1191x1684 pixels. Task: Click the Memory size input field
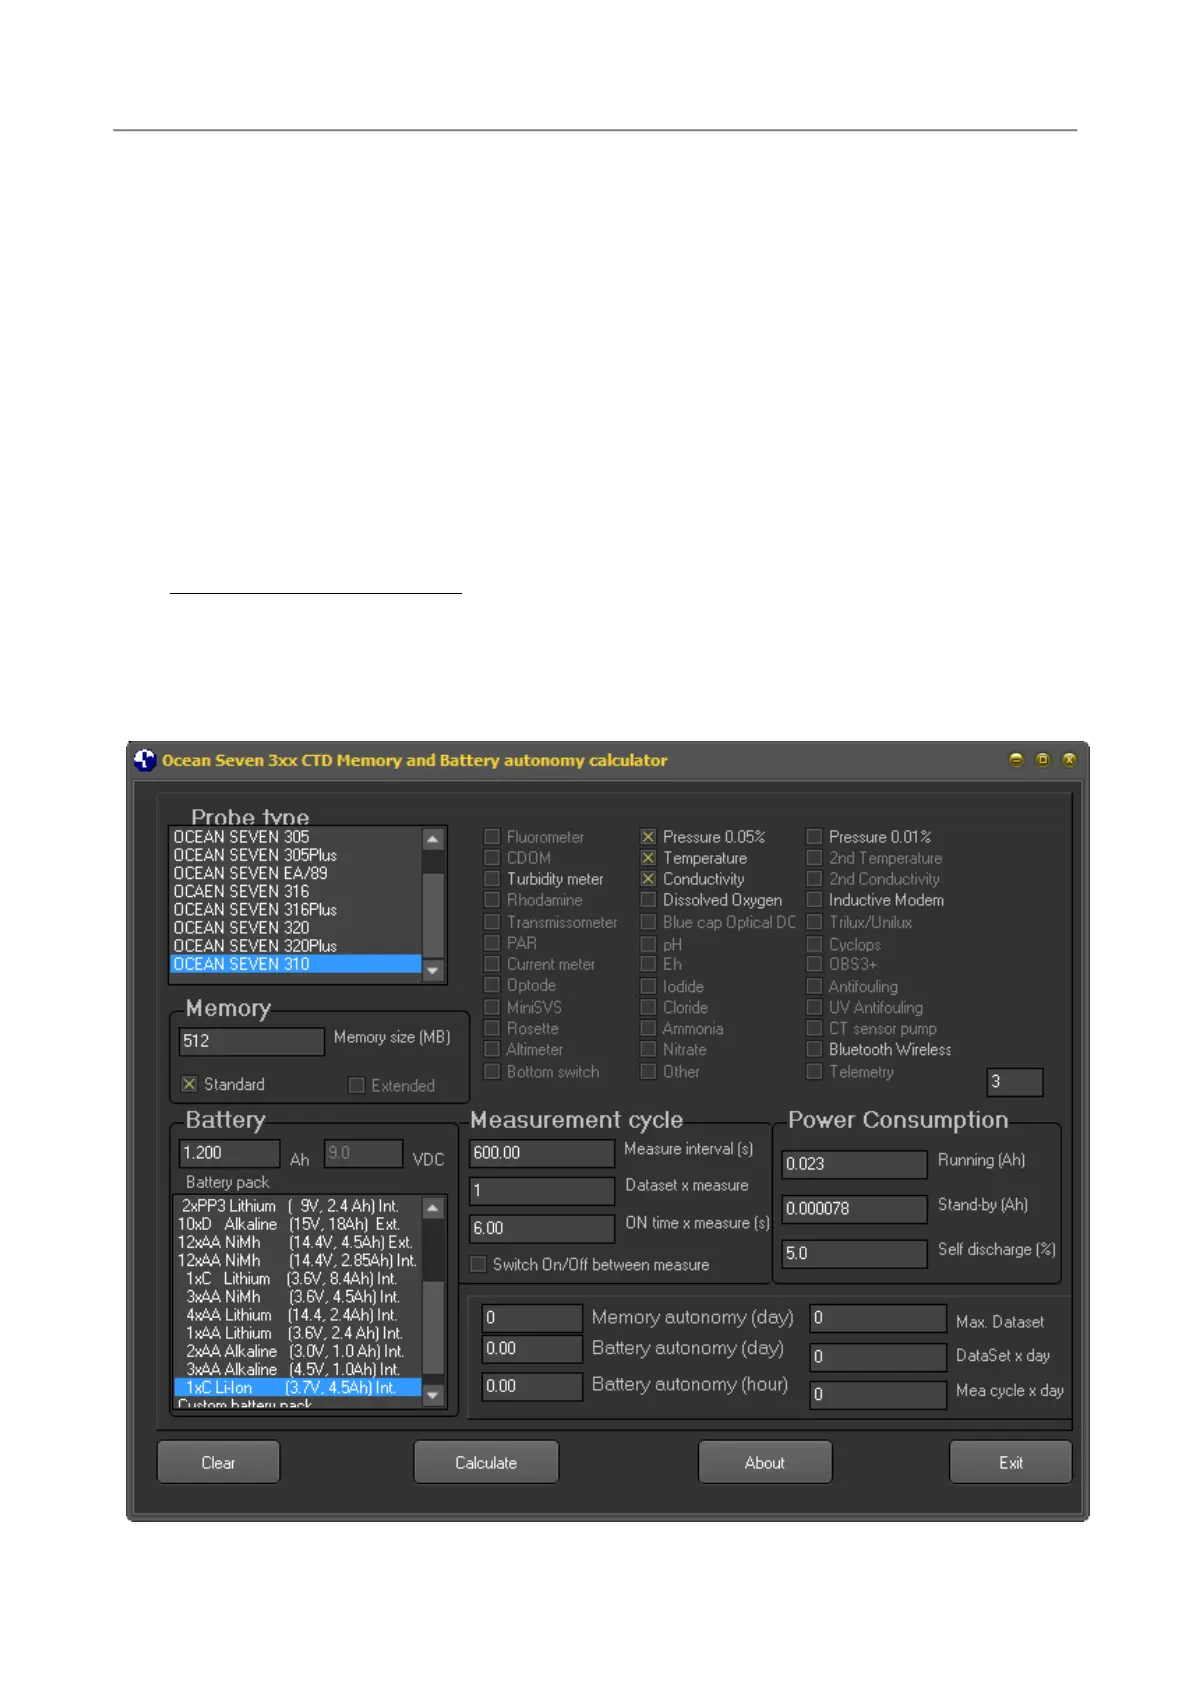pyautogui.click(x=252, y=1041)
